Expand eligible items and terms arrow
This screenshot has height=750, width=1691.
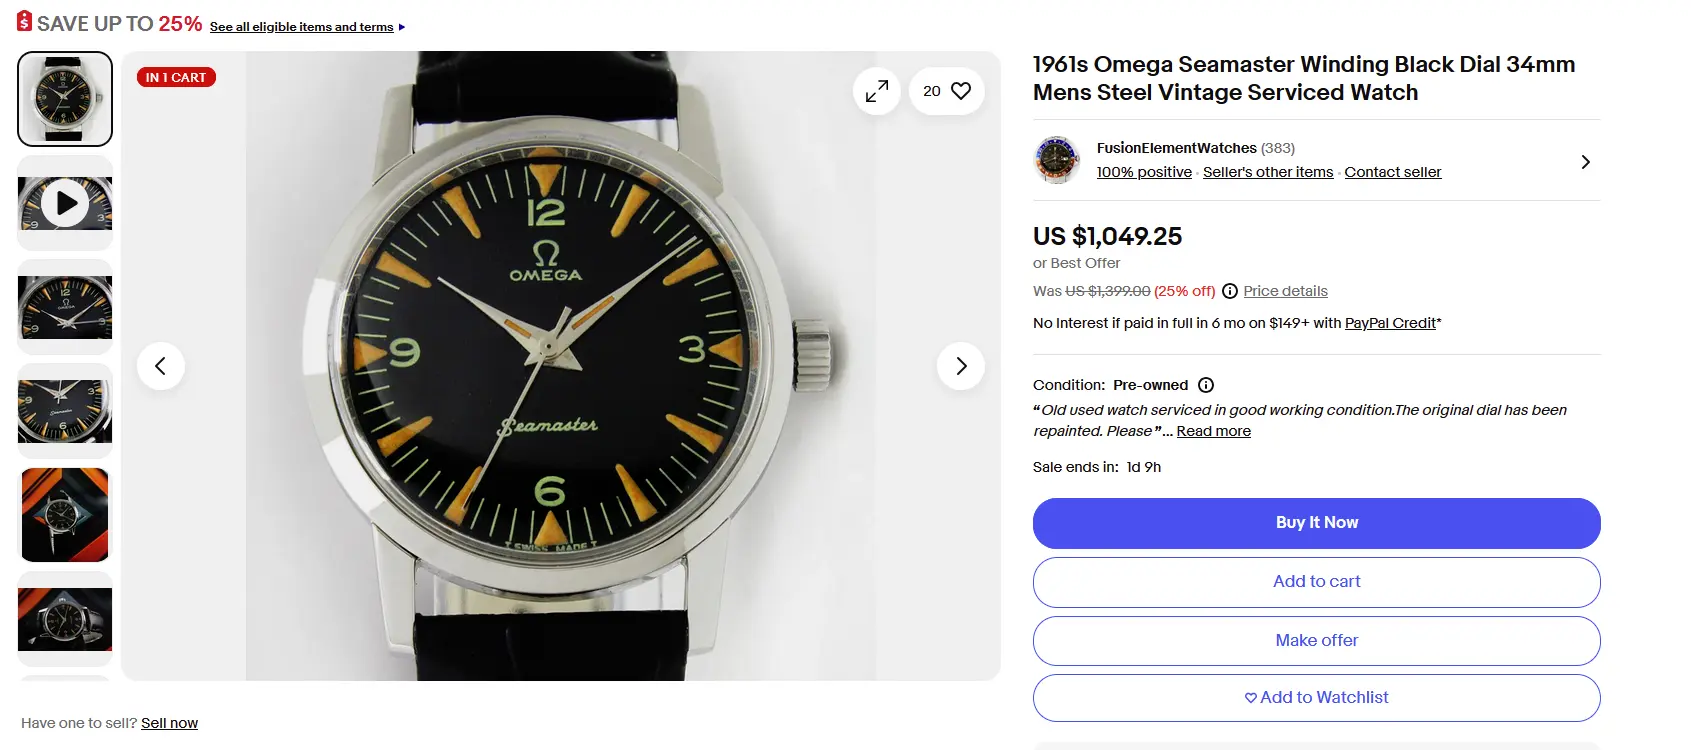point(402,27)
